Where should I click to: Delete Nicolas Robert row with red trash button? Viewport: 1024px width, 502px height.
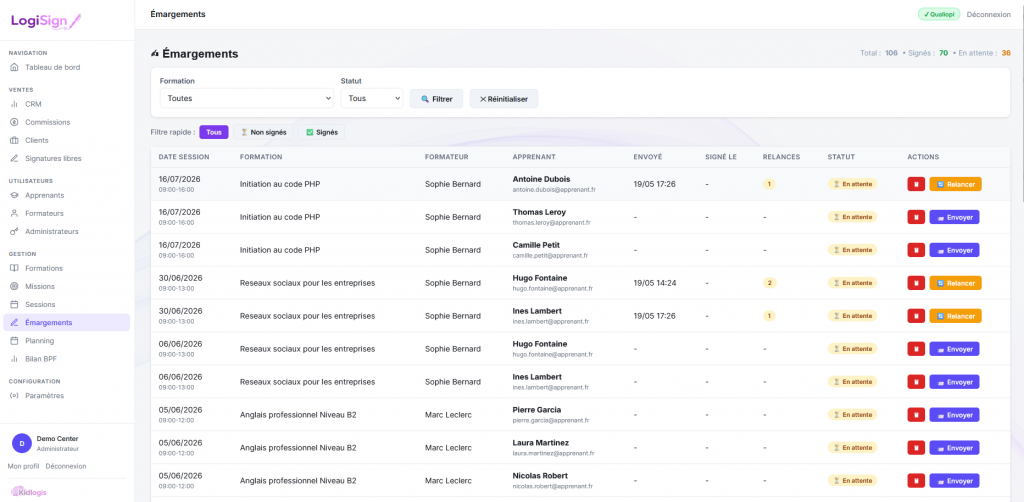tap(916, 480)
